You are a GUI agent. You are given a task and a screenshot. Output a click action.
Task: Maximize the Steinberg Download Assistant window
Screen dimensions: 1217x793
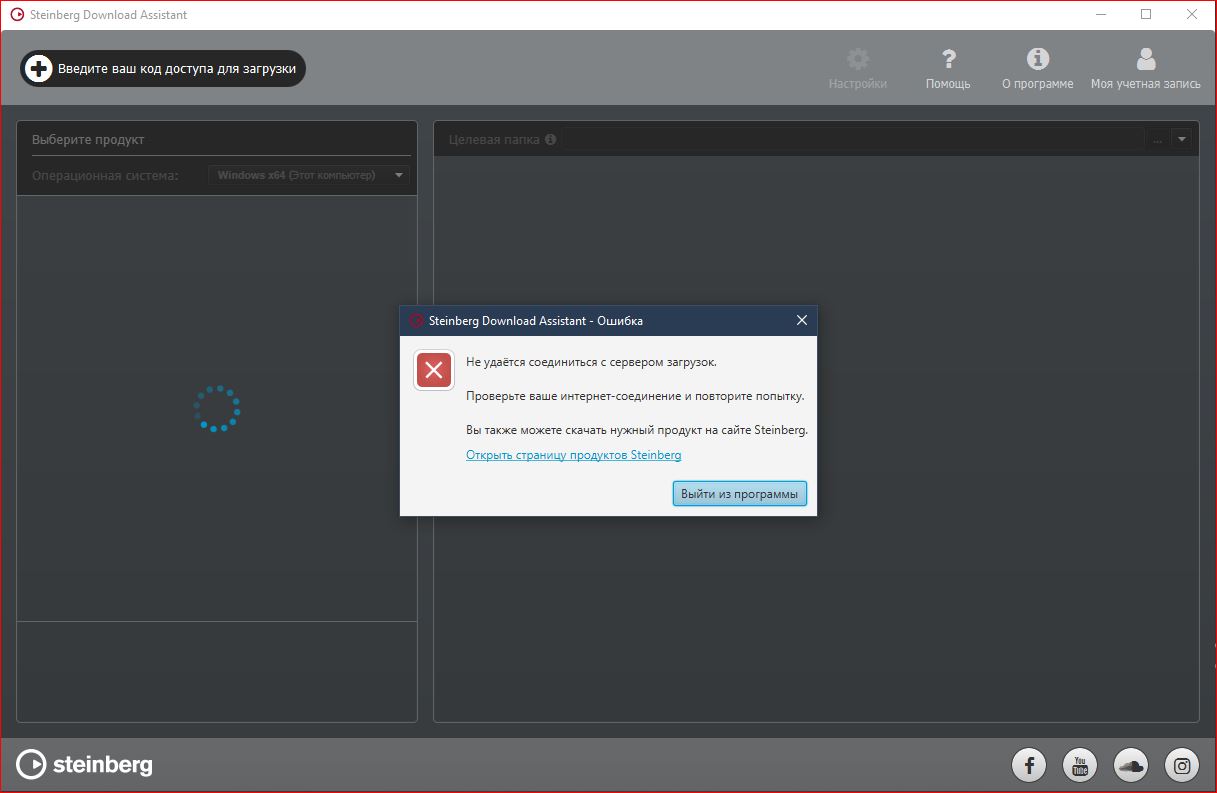pyautogui.click(x=1146, y=15)
